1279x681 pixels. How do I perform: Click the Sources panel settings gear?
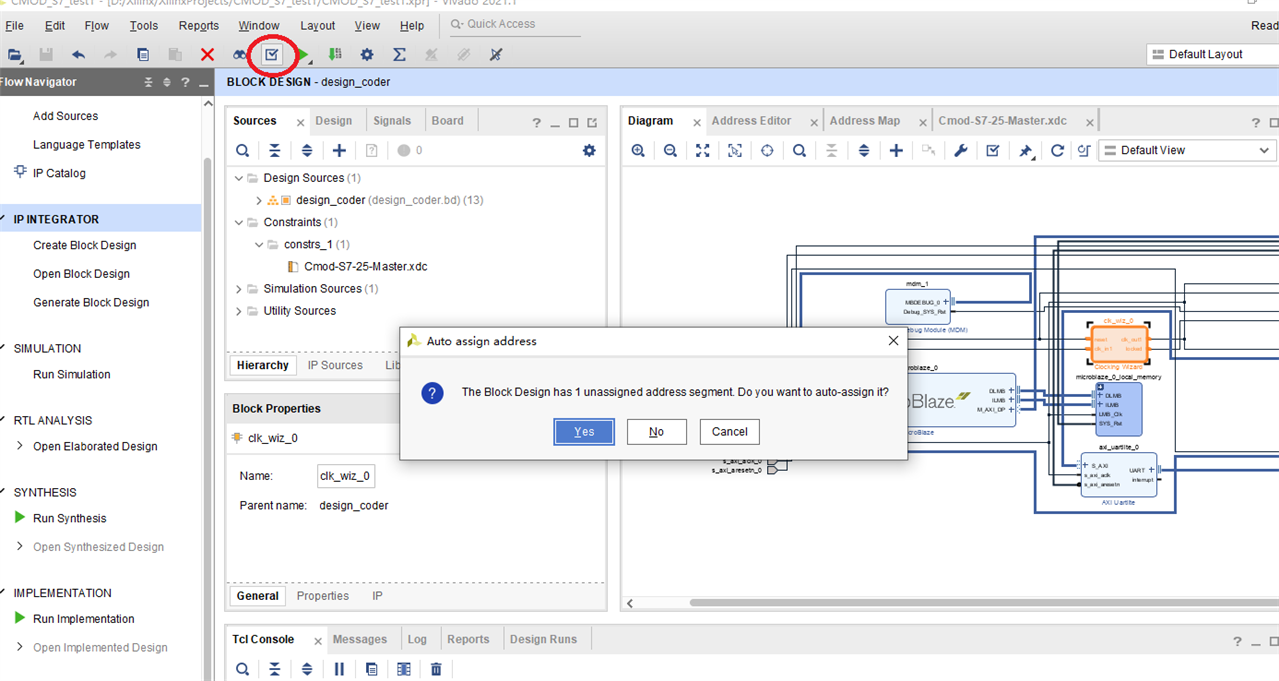pyautogui.click(x=589, y=150)
